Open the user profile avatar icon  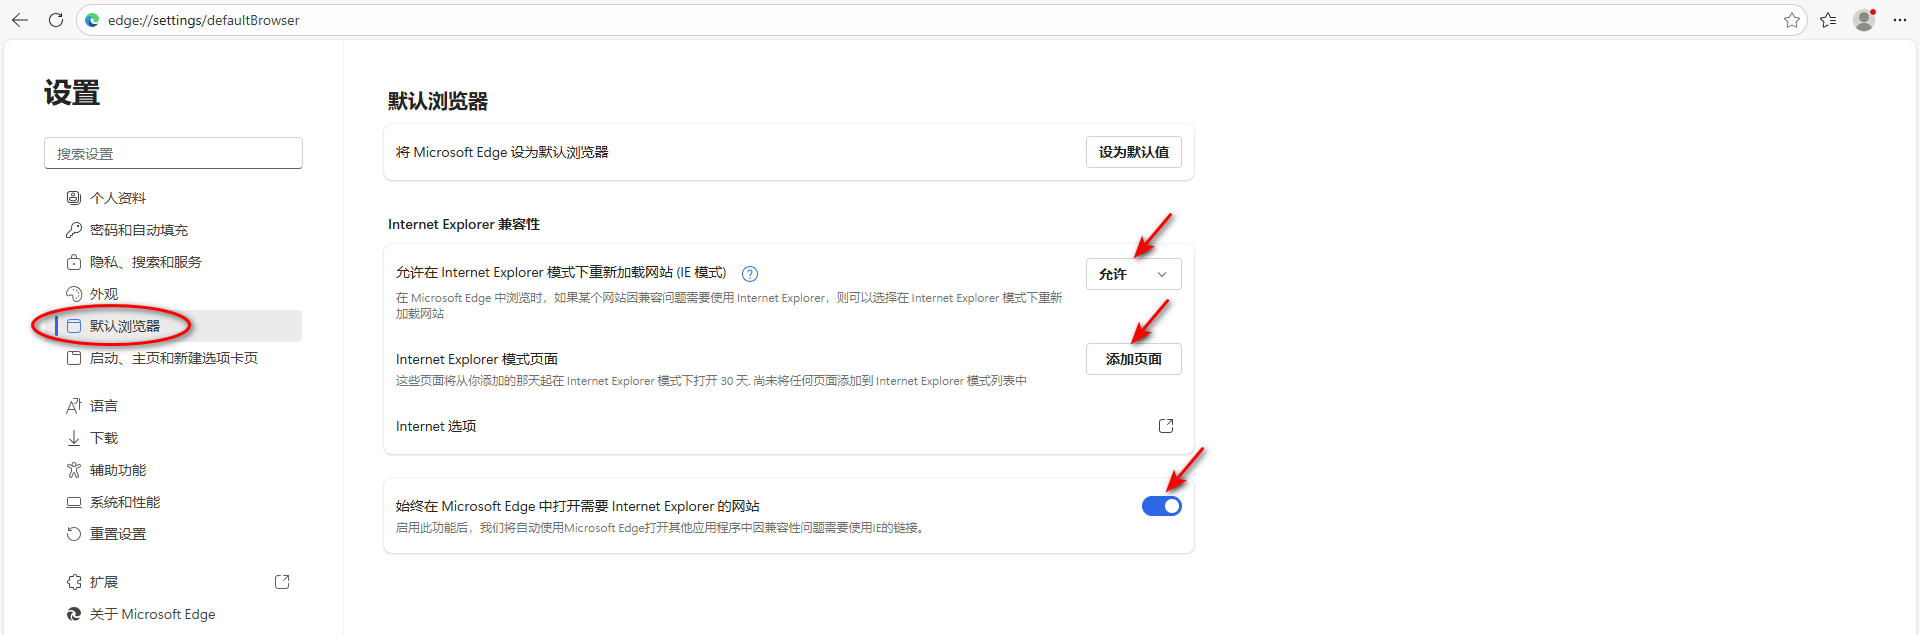point(1864,20)
